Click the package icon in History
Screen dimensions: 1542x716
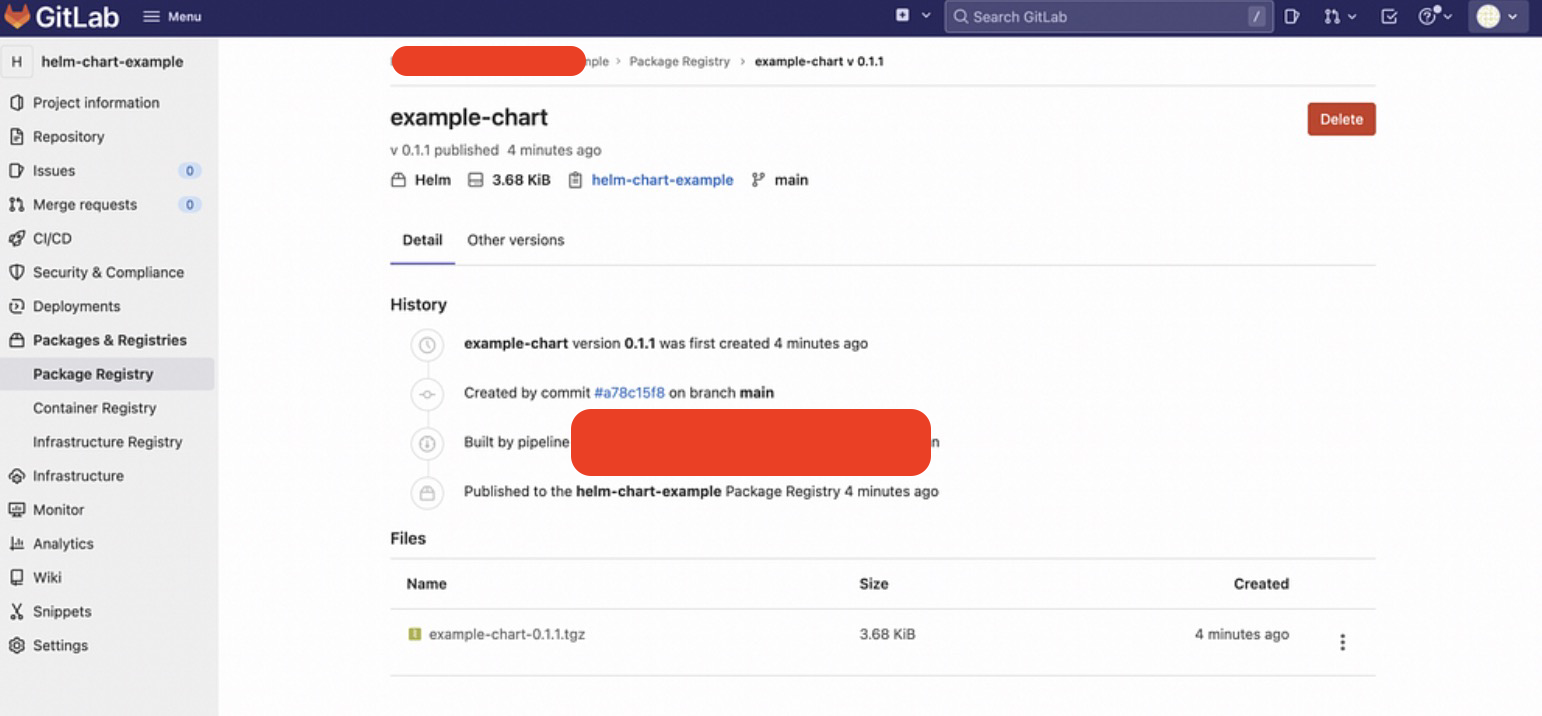(427, 492)
